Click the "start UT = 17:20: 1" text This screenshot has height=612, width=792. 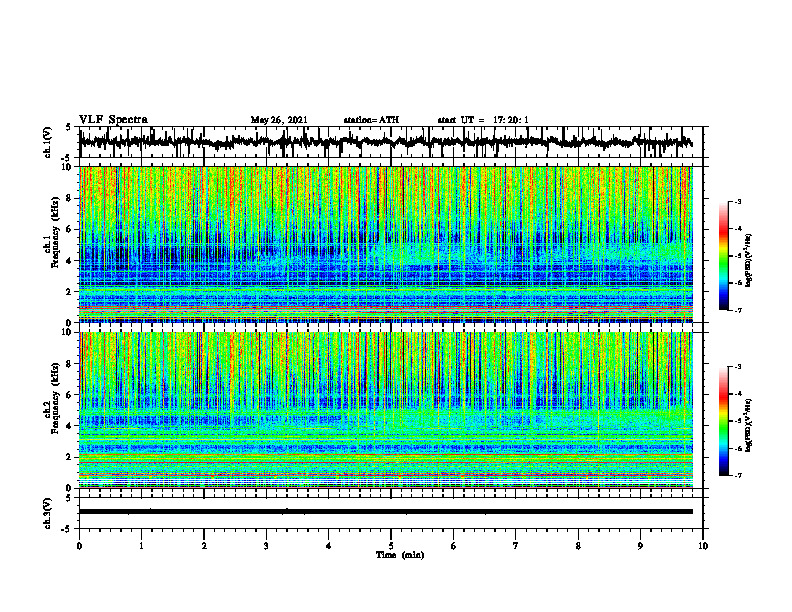[x=483, y=120]
